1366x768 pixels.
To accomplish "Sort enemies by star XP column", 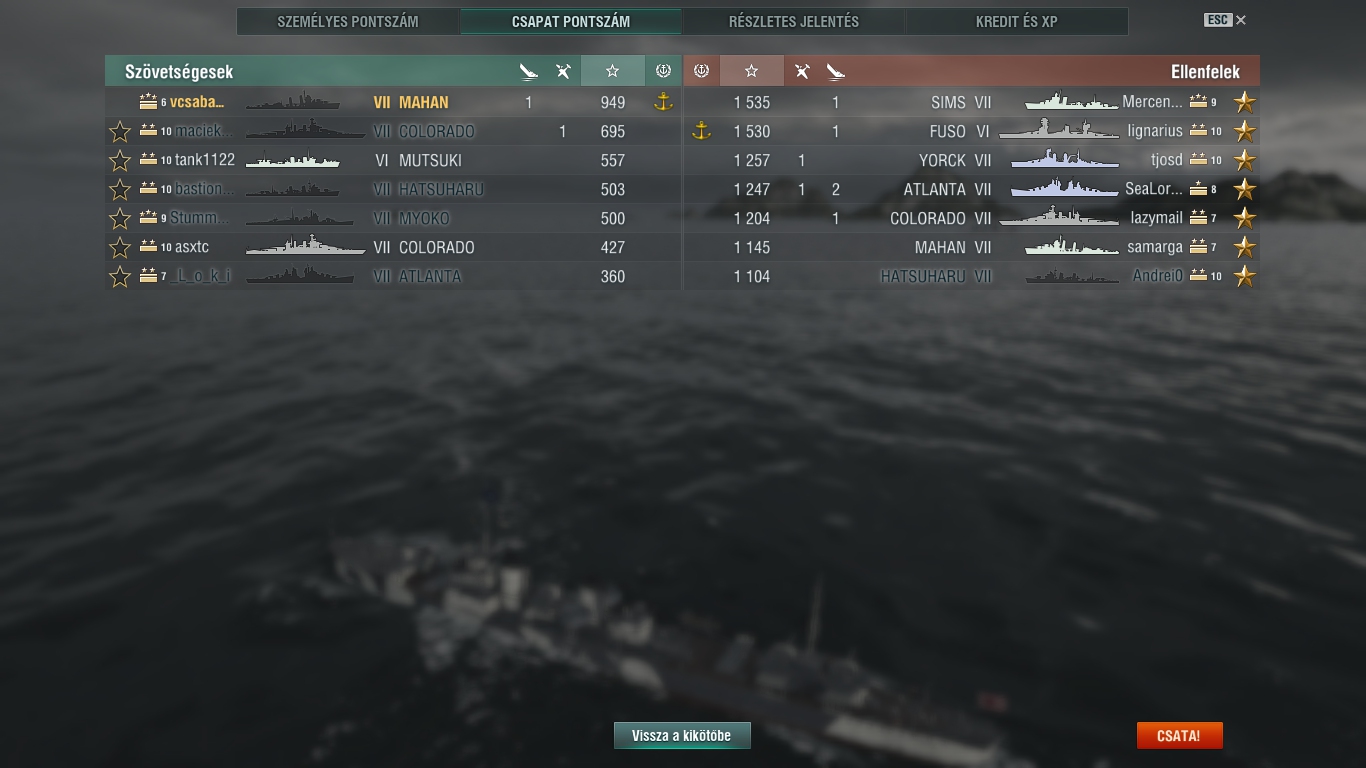I will pyautogui.click(x=751, y=71).
